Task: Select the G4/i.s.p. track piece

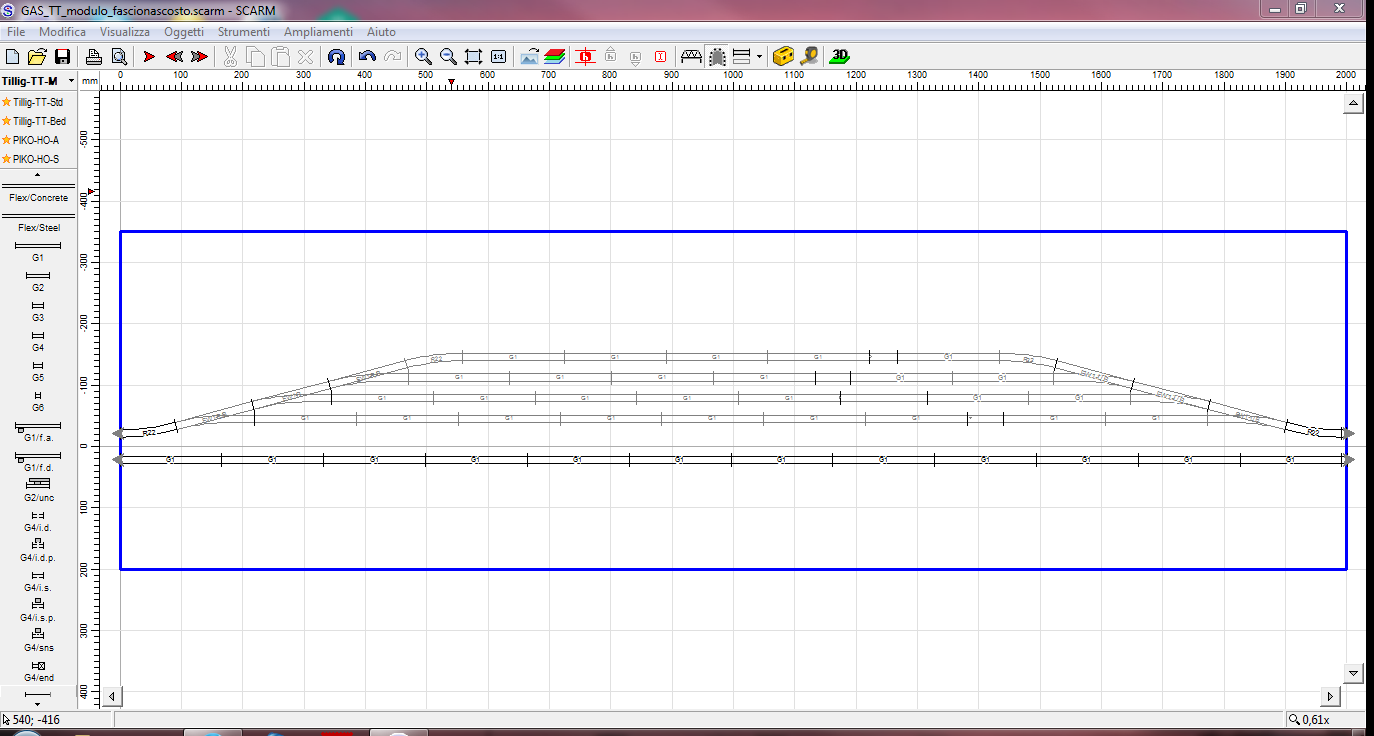Action: point(38,611)
